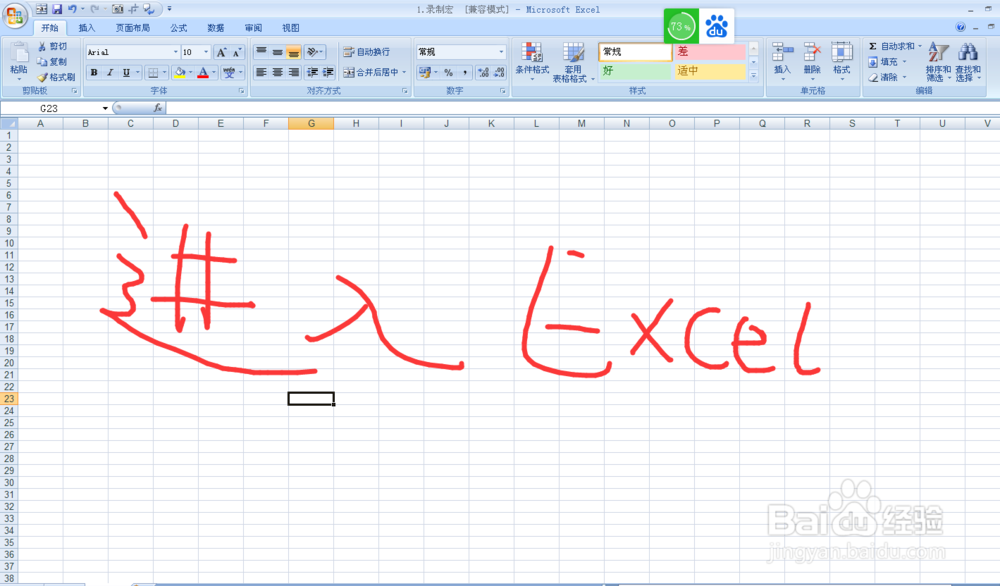Apply comma style number format
This screenshot has height=586, width=1000.
tap(465, 72)
